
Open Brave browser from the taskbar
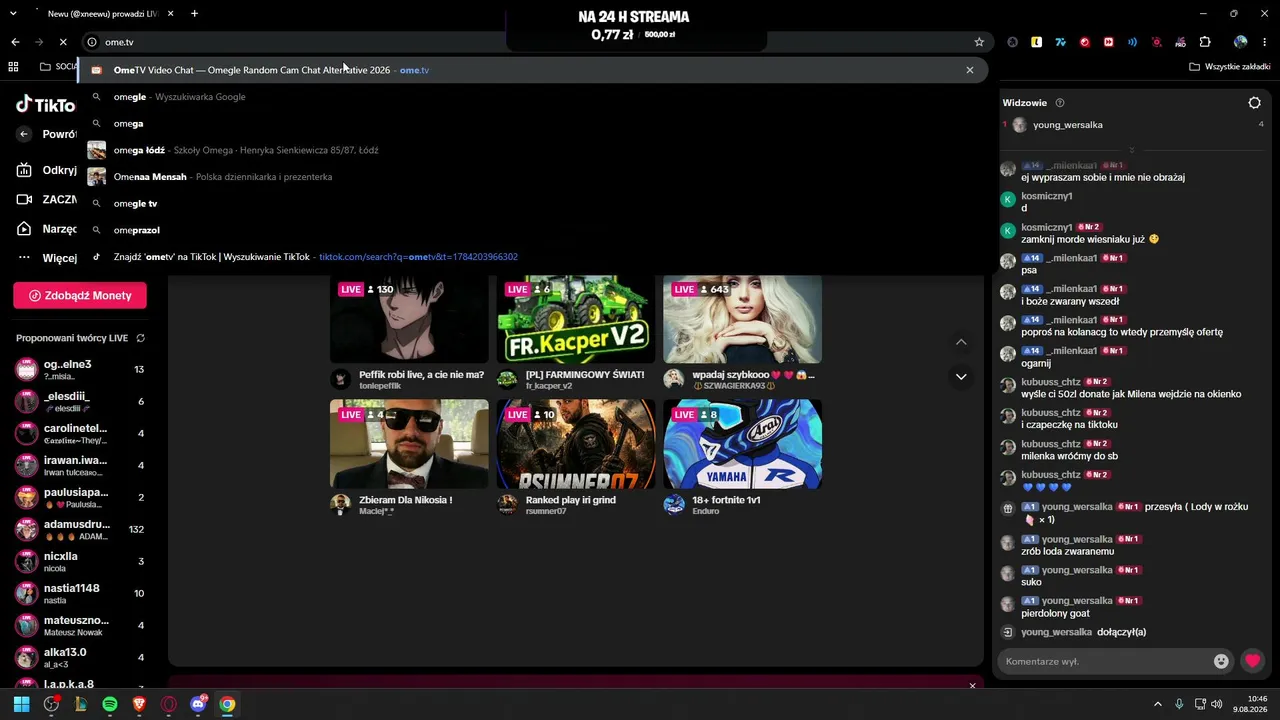[139, 704]
